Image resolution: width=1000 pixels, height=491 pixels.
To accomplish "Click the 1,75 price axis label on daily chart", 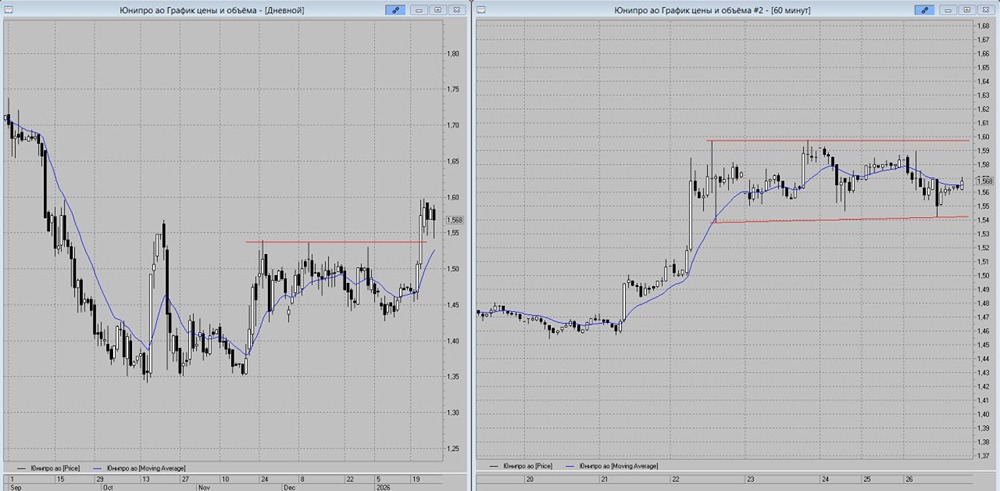I will pyautogui.click(x=453, y=90).
